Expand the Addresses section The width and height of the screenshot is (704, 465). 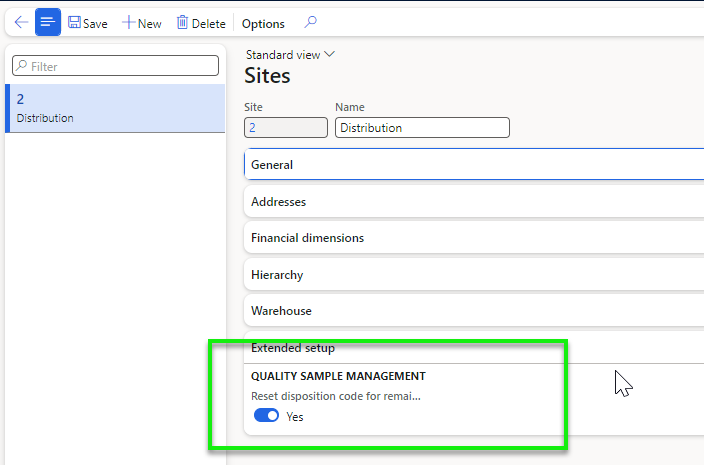(279, 202)
